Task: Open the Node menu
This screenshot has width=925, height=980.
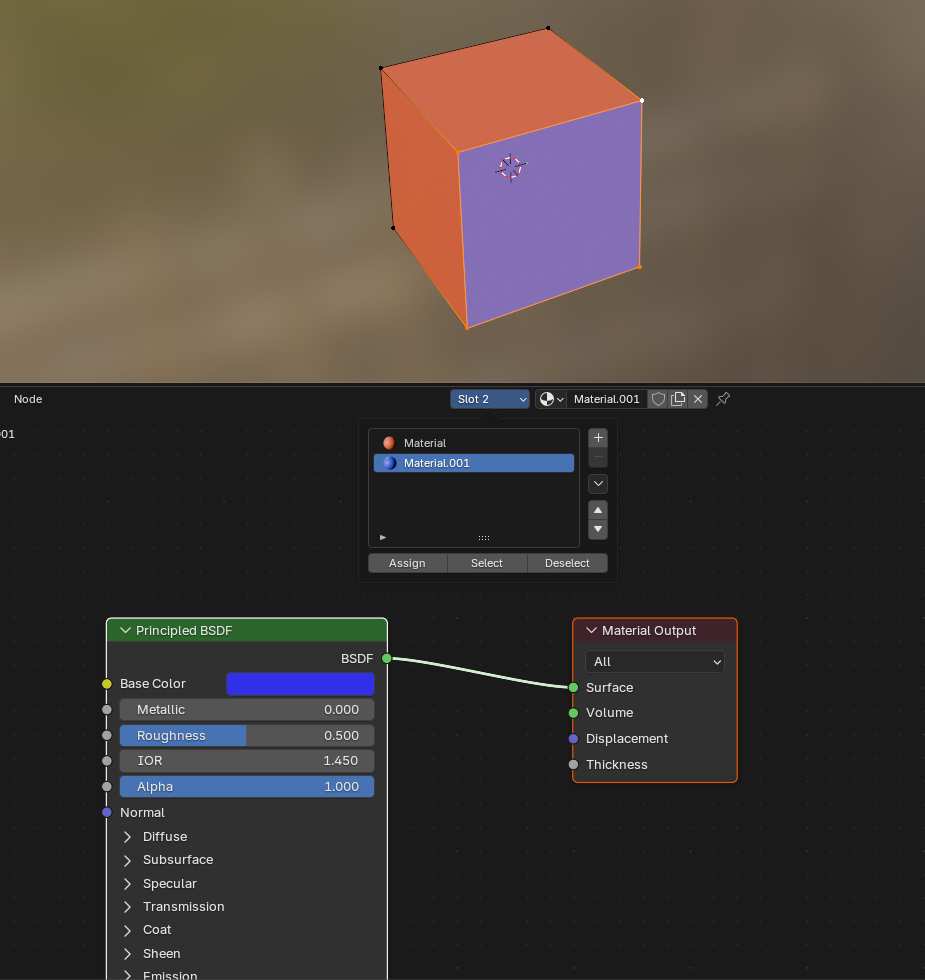Action: pos(28,399)
